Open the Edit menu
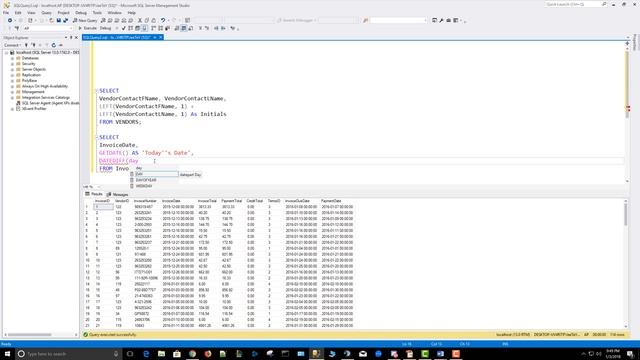 click(x=18, y=13)
